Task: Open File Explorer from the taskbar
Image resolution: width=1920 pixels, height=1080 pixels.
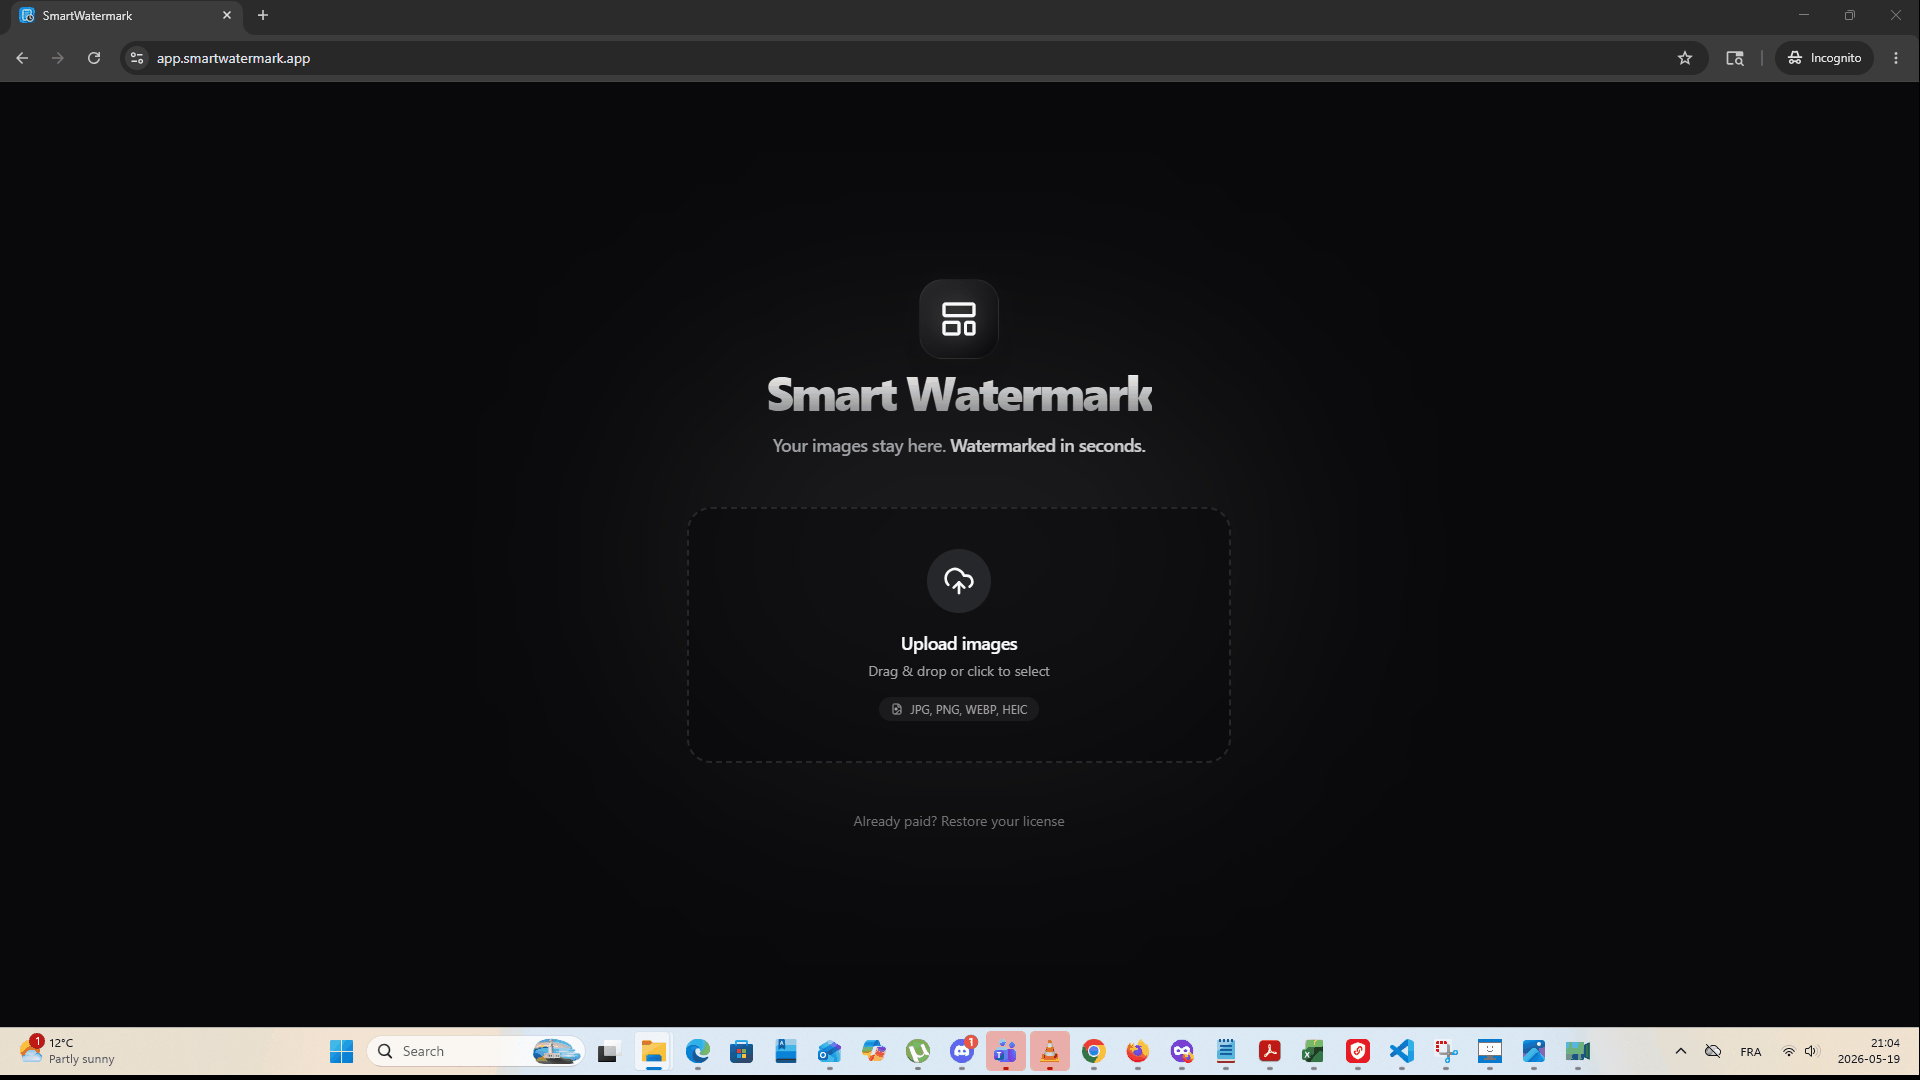Action: pyautogui.click(x=654, y=1052)
